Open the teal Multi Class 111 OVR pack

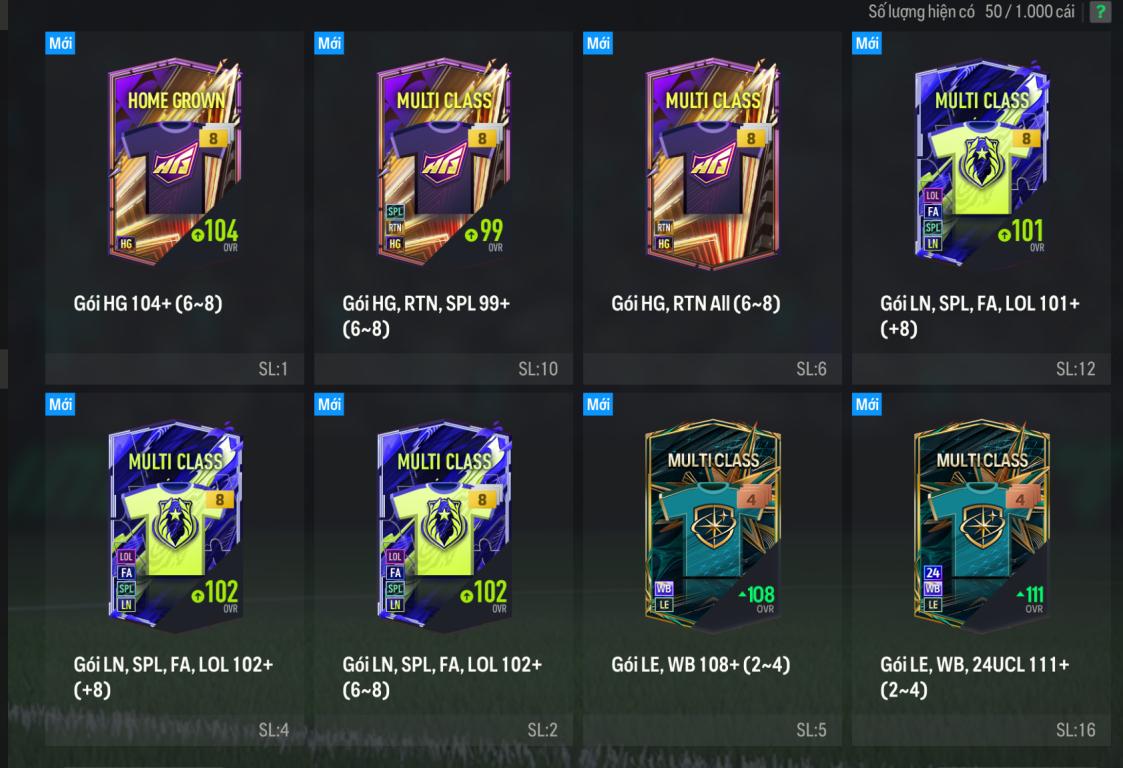[x=982, y=525]
